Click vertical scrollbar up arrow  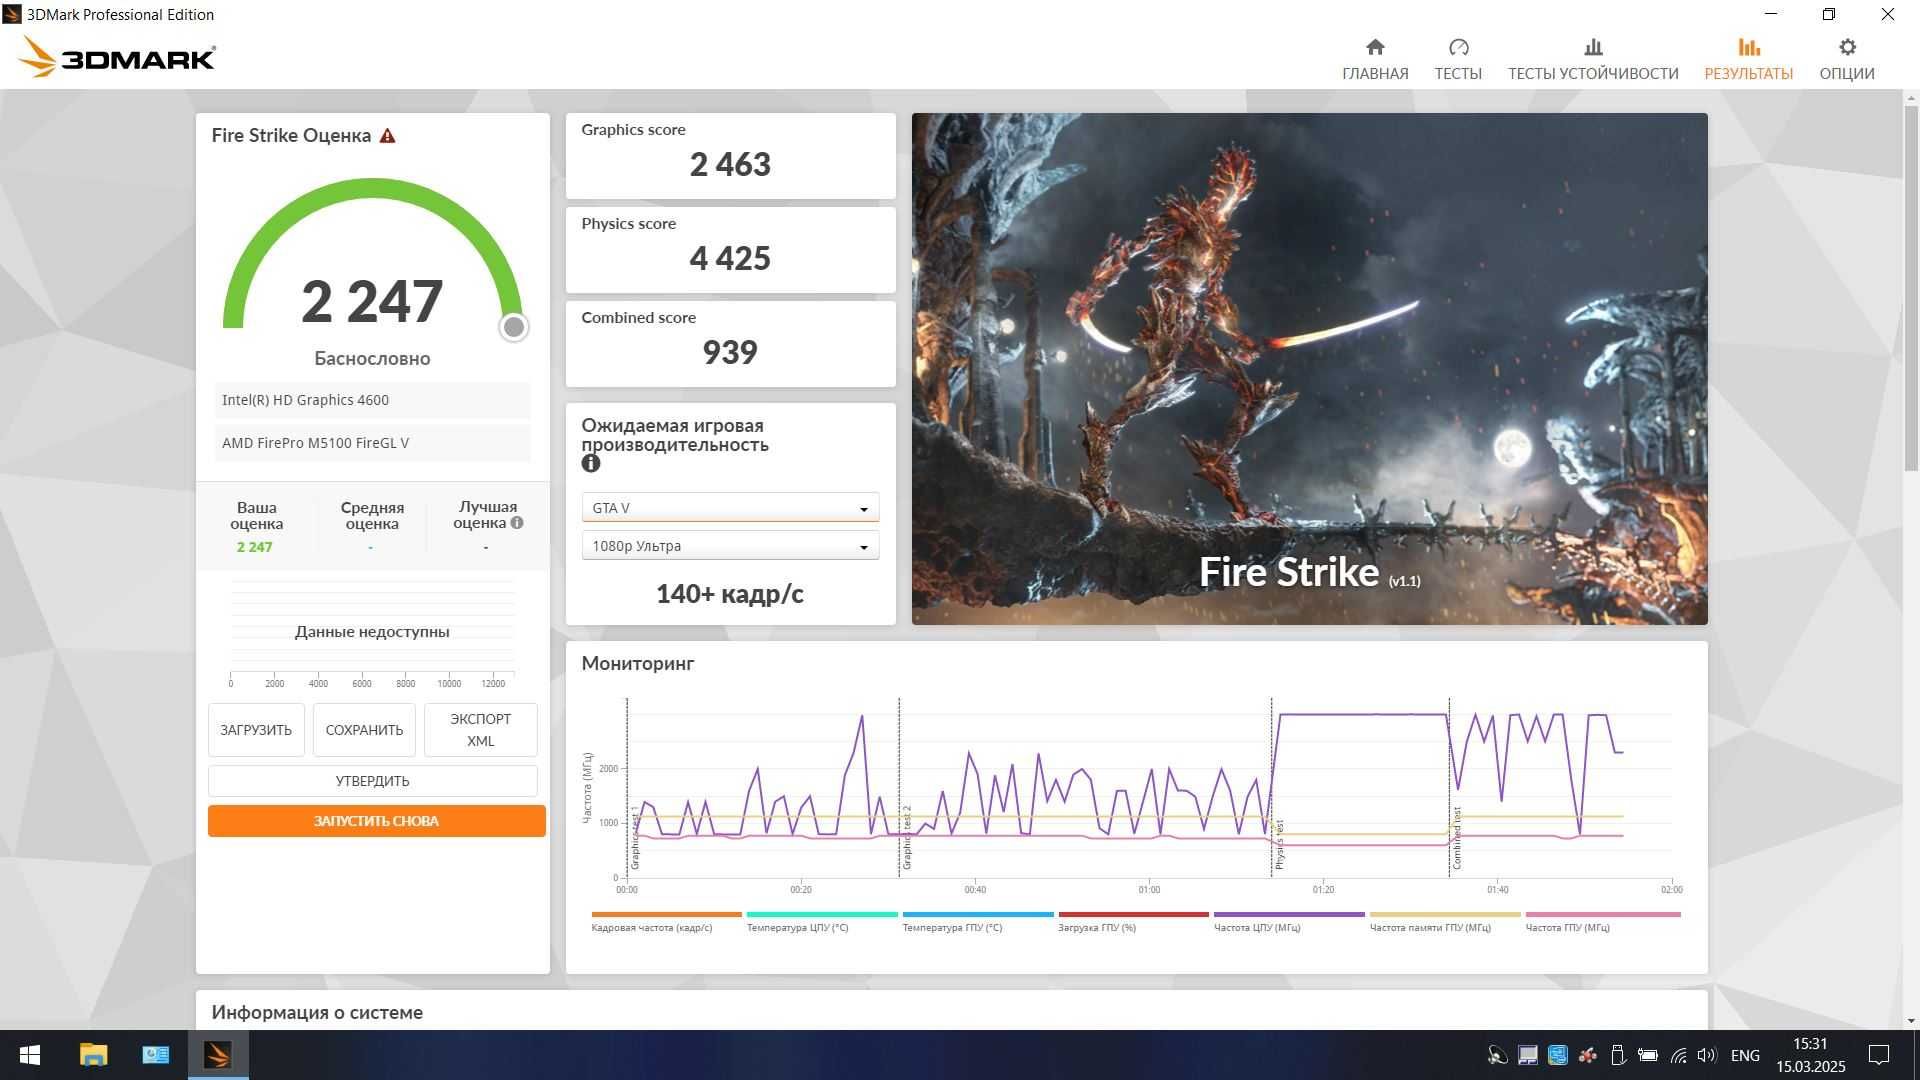point(1911,98)
